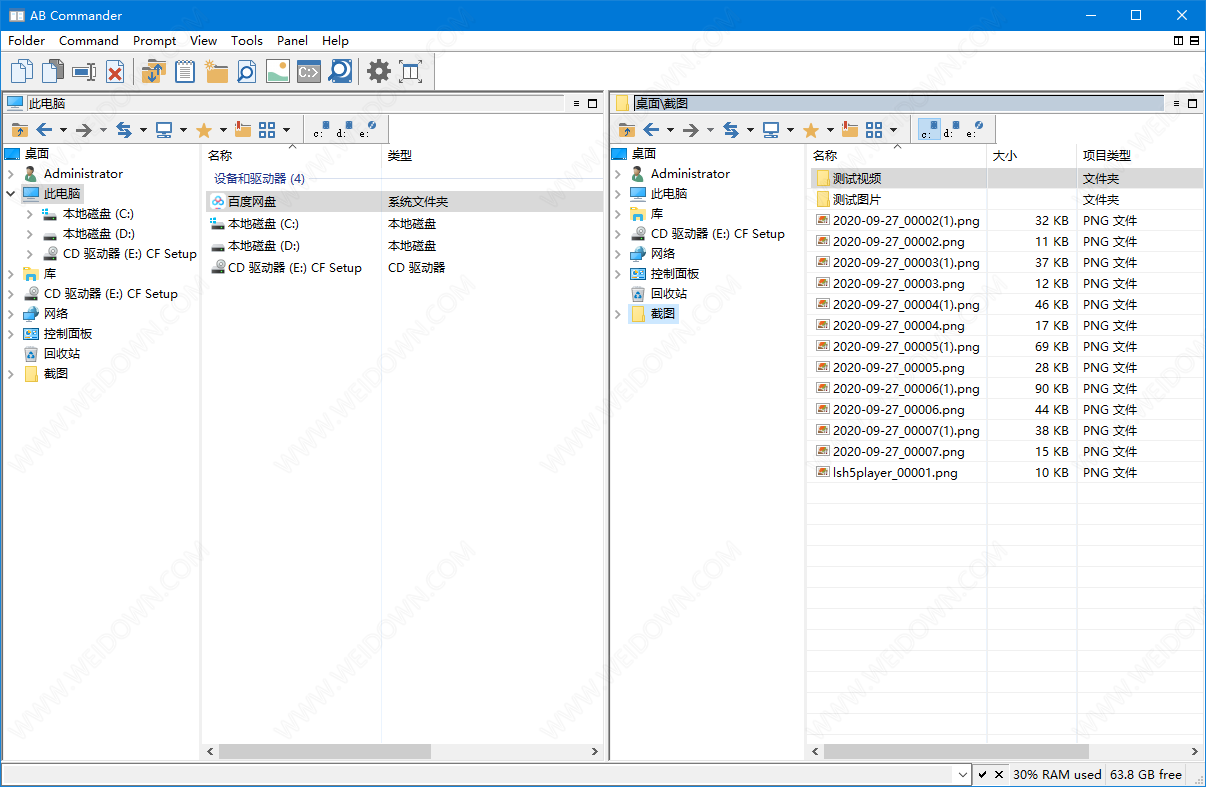Click right panel back arrow
The image size is (1206, 787).
pyautogui.click(x=651, y=130)
